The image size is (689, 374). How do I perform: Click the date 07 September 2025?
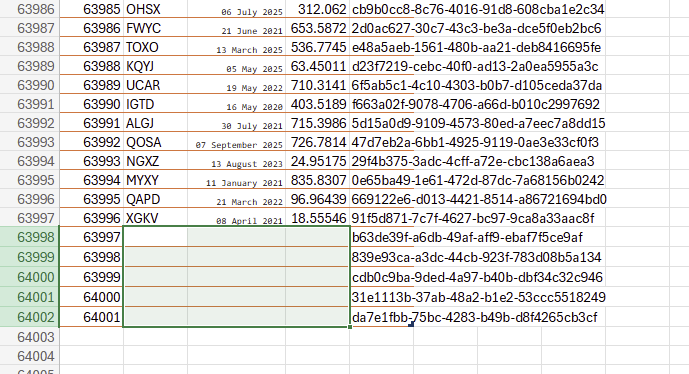(236, 142)
